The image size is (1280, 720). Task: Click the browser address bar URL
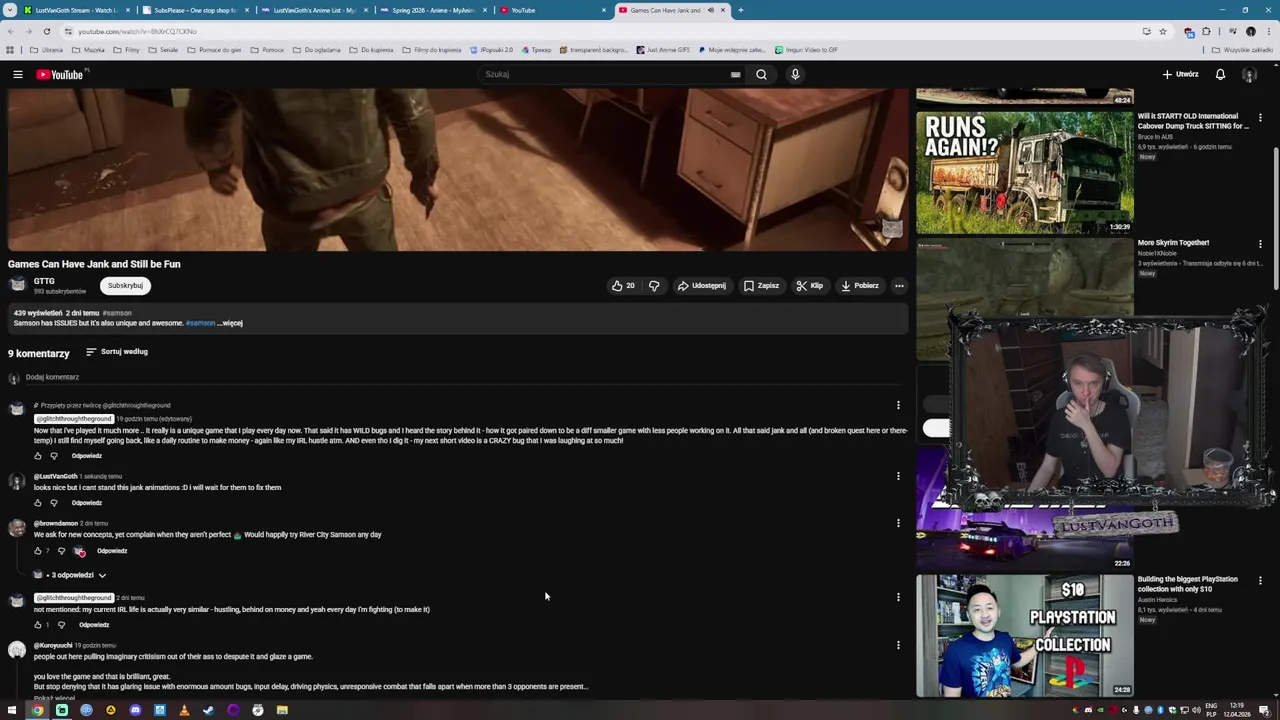(138, 31)
